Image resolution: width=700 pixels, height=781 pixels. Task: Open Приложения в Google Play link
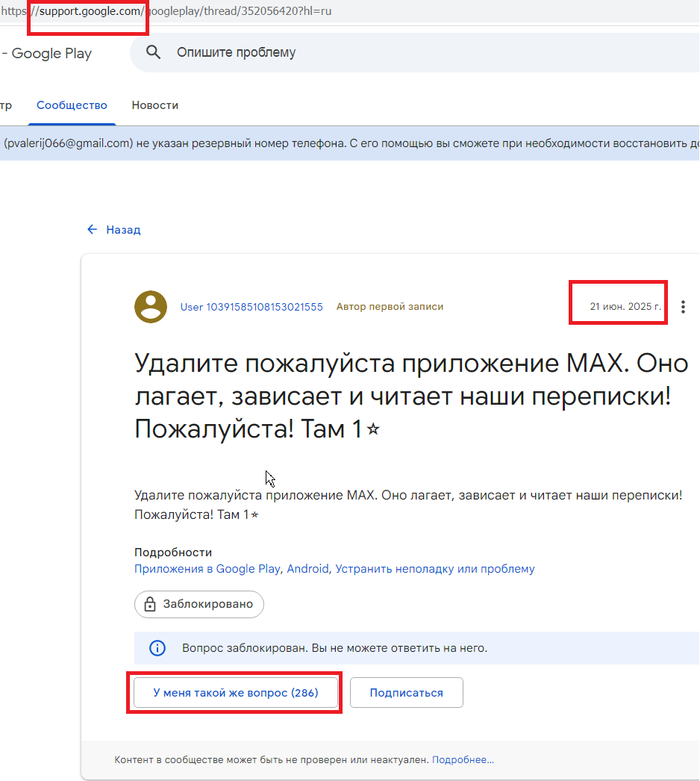[x=207, y=569]
